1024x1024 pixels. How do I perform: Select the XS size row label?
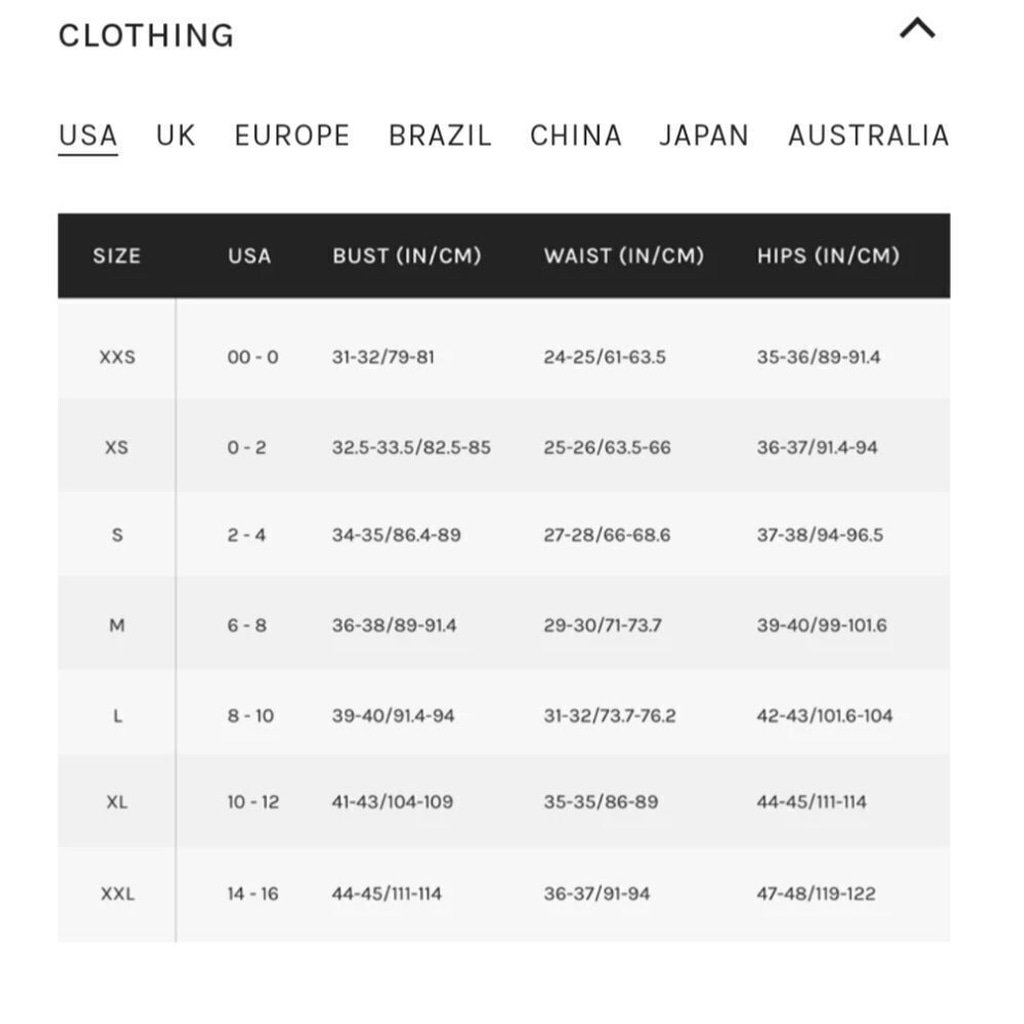click(117, 447)
